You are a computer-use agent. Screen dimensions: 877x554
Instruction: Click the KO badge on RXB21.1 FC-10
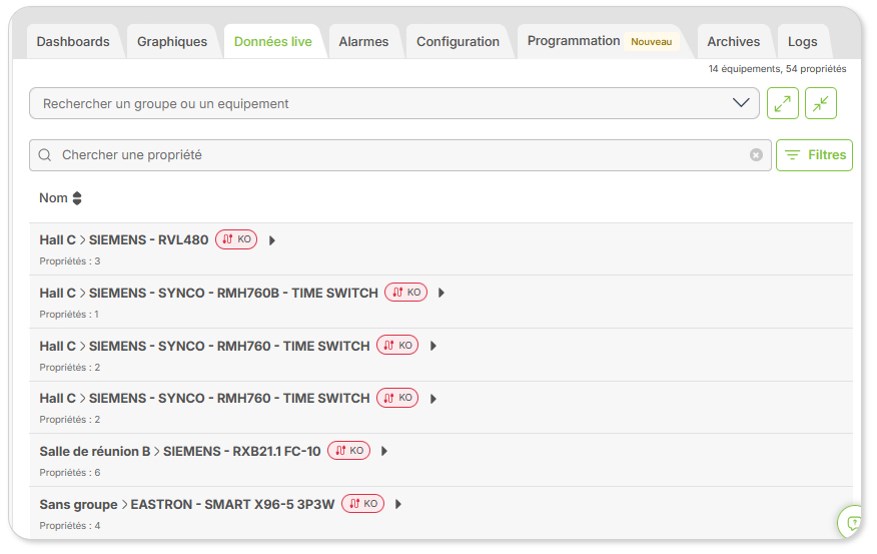349,451
